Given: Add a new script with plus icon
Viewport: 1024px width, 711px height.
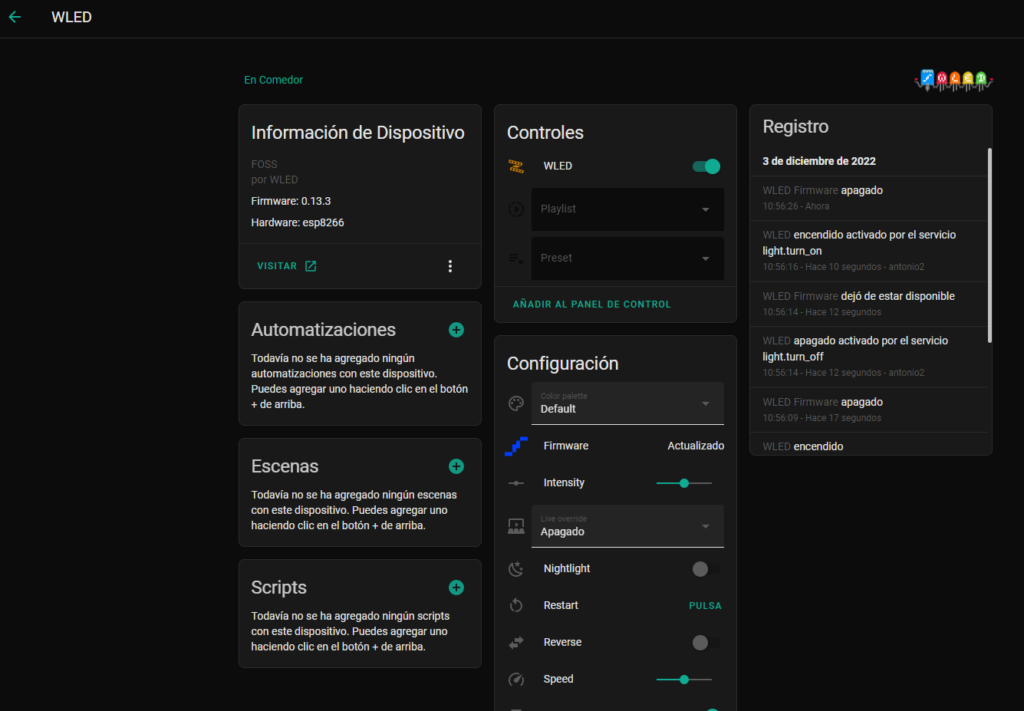Looking at the screenshot, I should (456, 588).
